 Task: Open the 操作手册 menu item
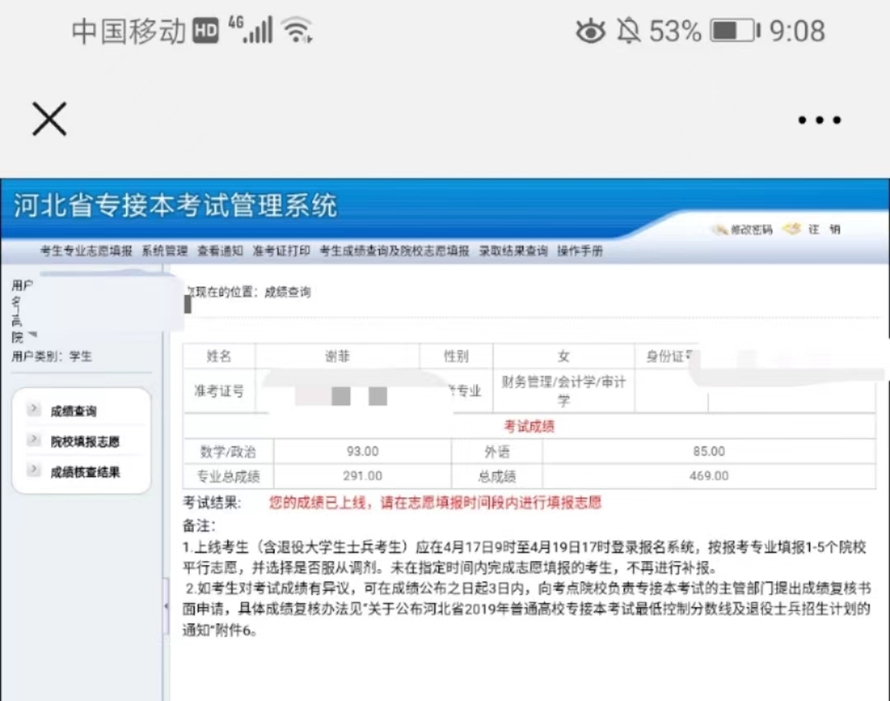[x=580, y=251]
